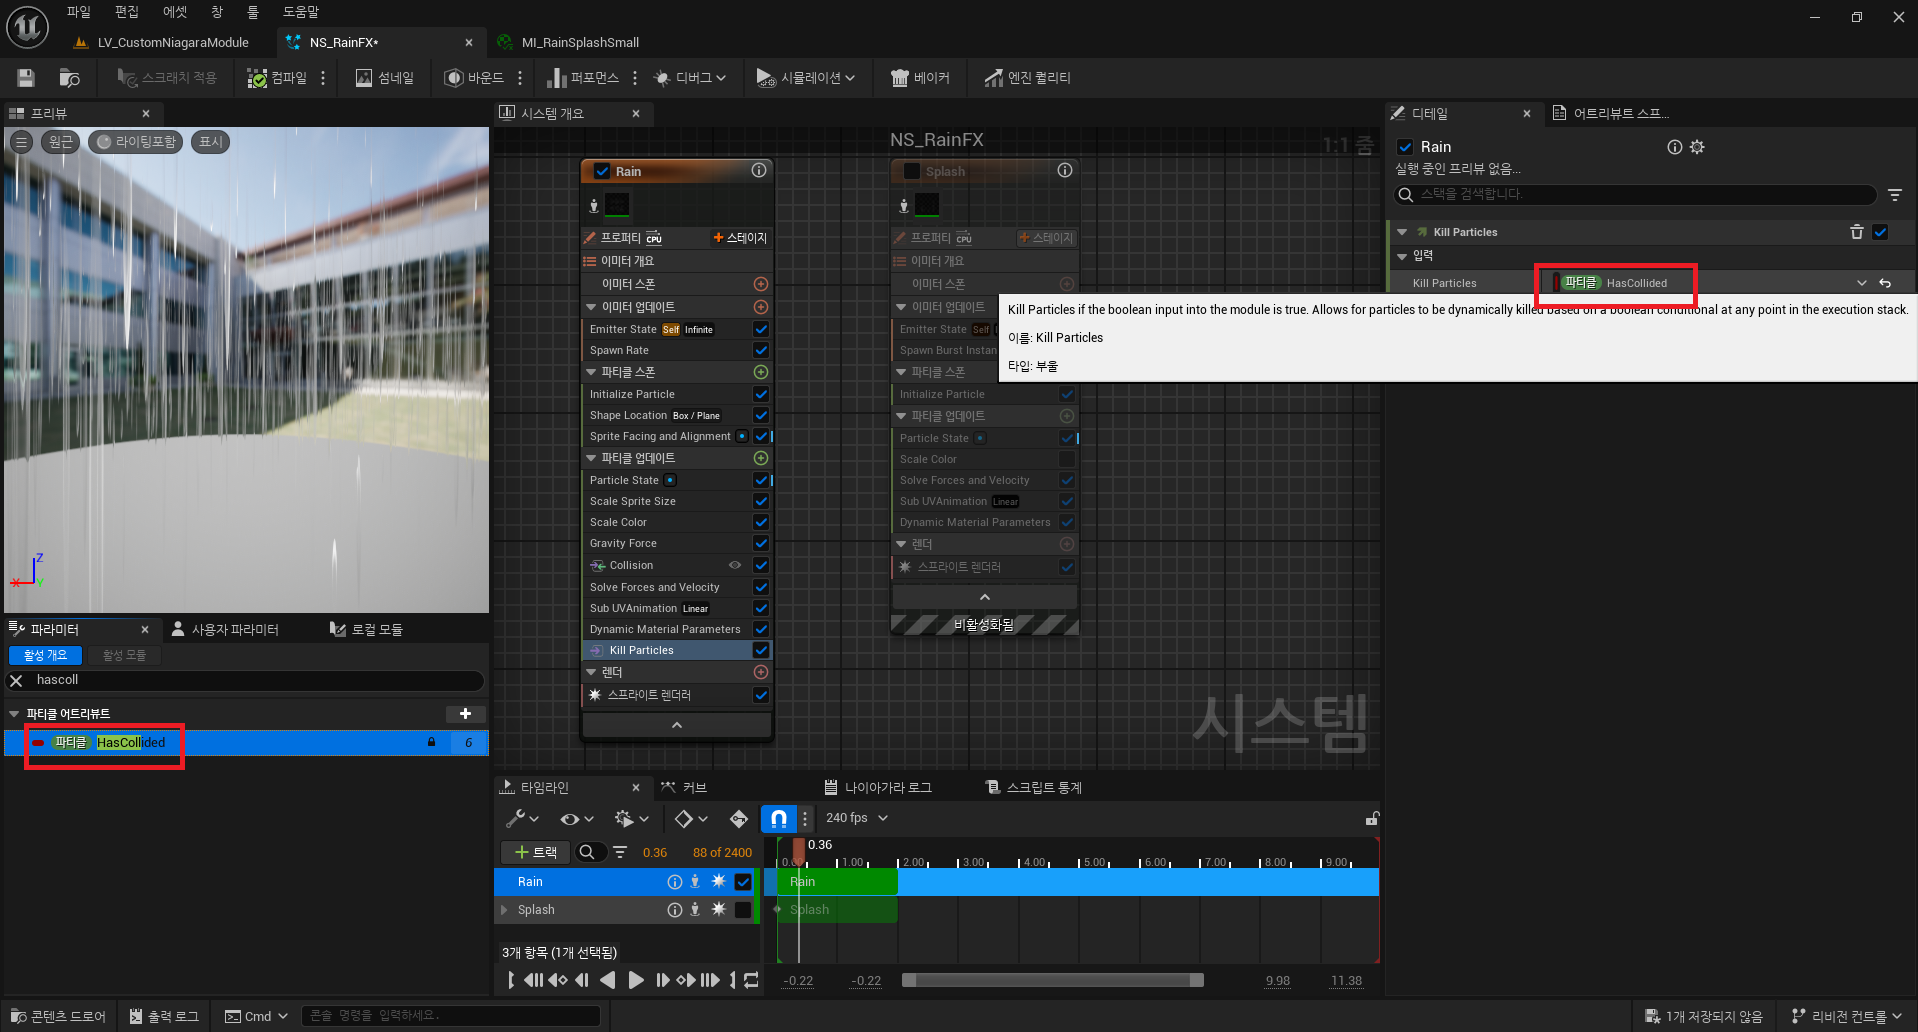Open details panel settings gear
The height and width of the screenshot is (1032, 1918).
[x=1697, y=147]
